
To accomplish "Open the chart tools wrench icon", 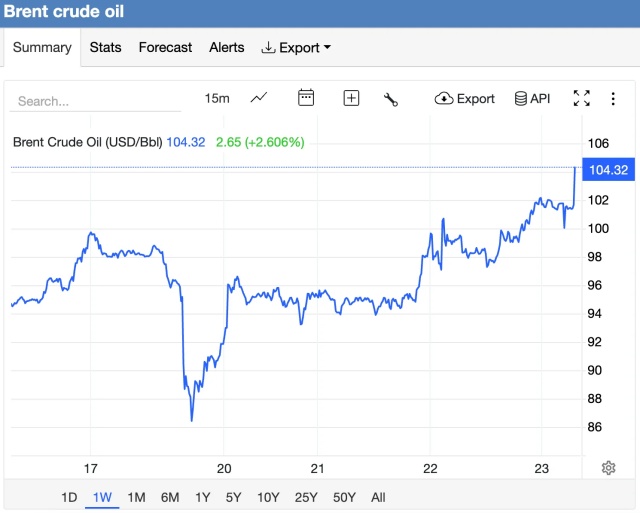I will [391, 98].
